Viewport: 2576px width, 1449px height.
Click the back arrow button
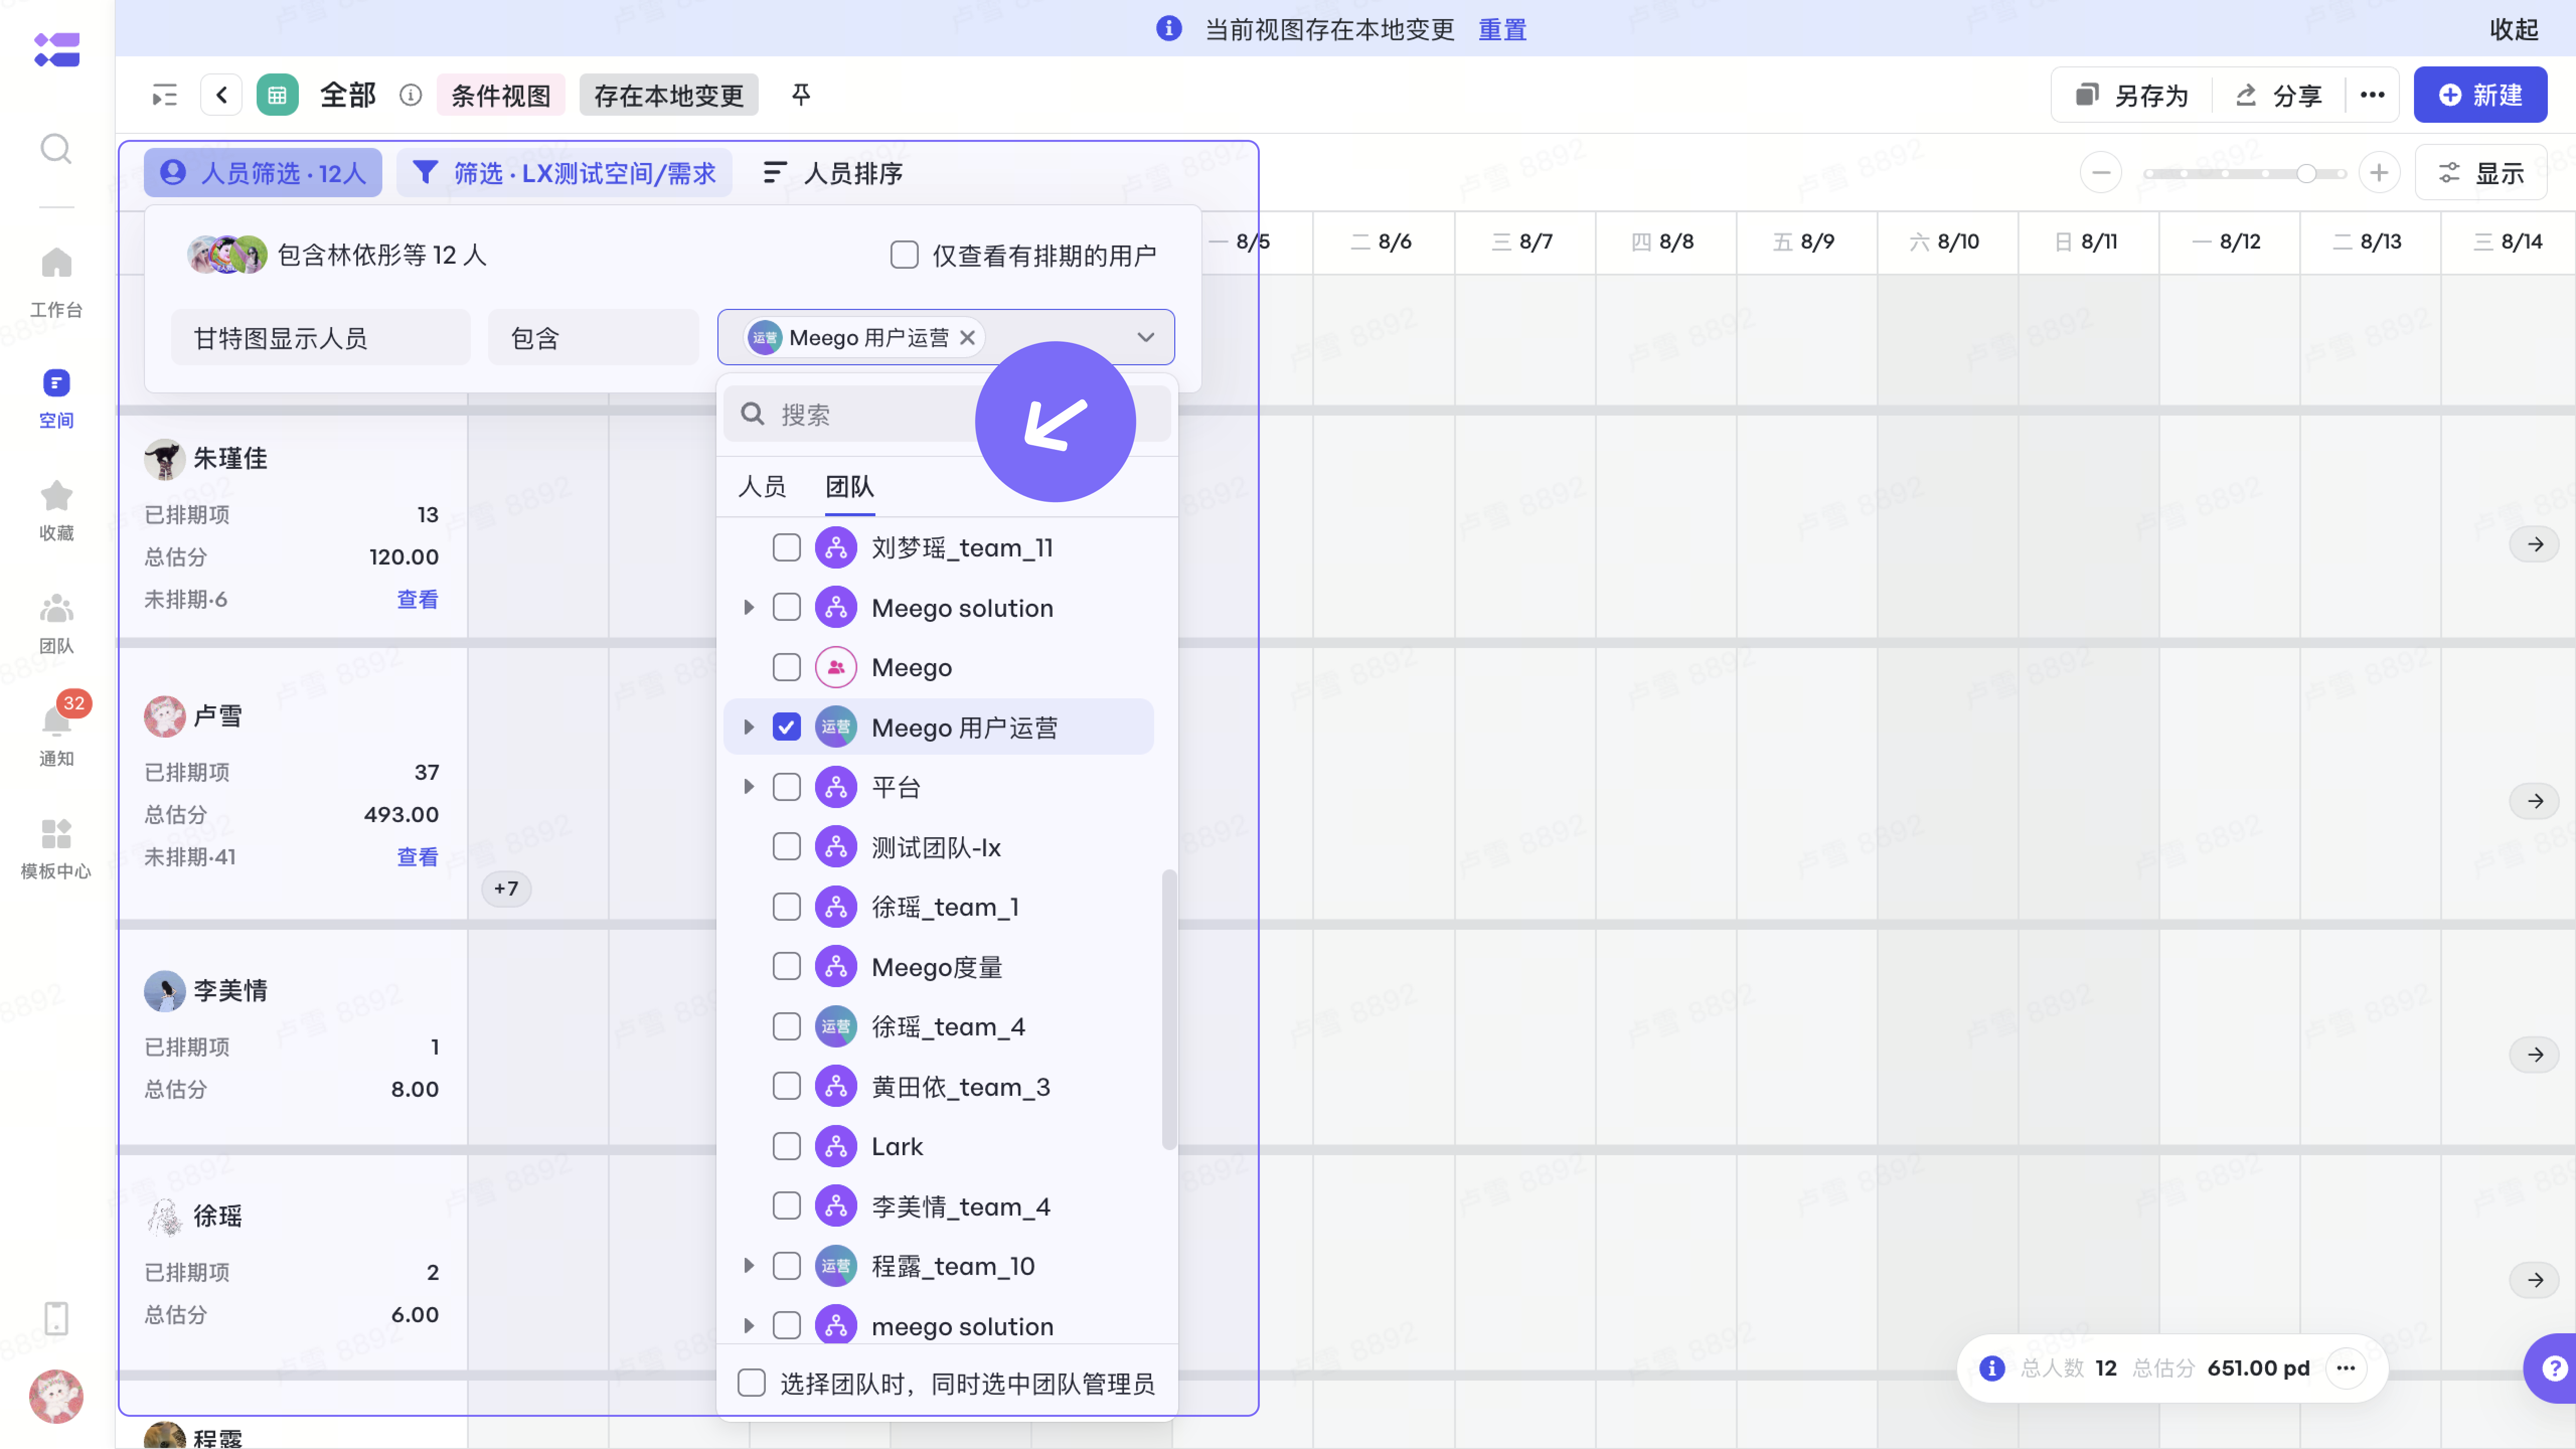222,95
